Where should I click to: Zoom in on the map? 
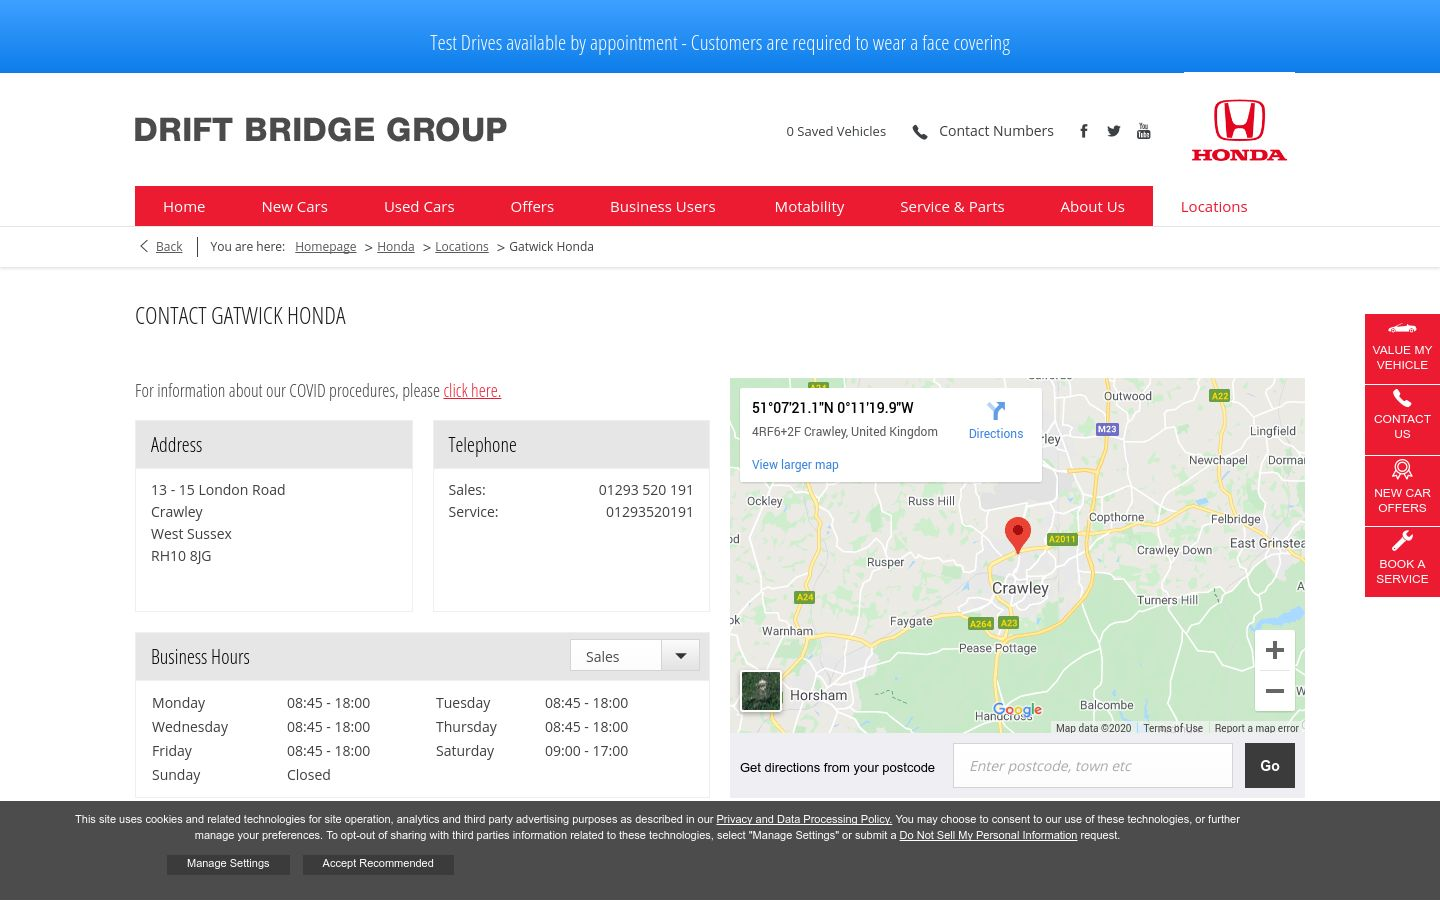pos(1275,651)
